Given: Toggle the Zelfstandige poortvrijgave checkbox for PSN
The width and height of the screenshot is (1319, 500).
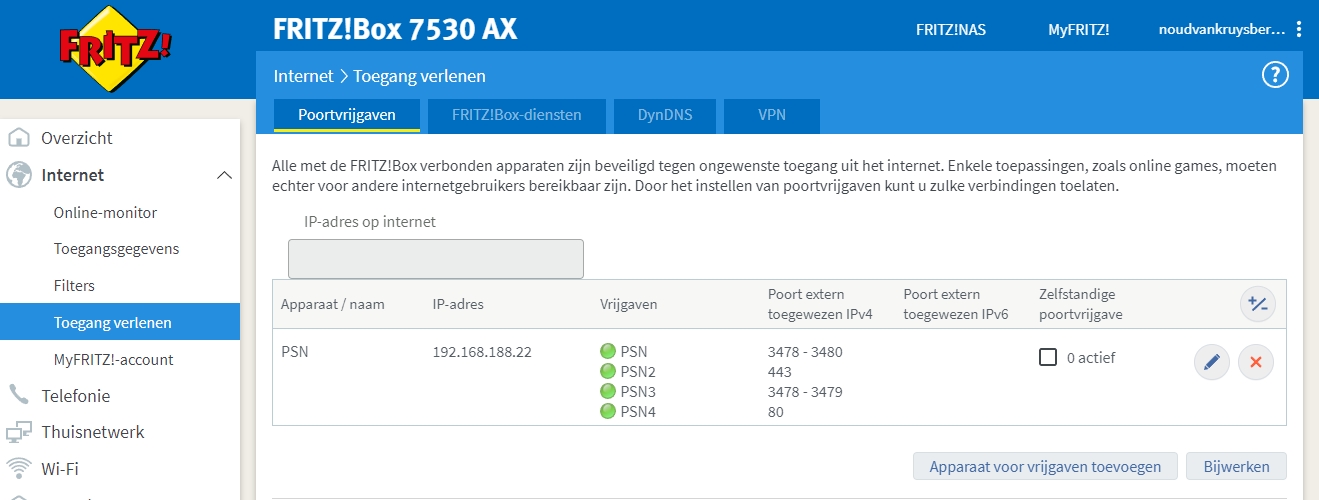Looking at the screenshot, I should (1048, 357).
